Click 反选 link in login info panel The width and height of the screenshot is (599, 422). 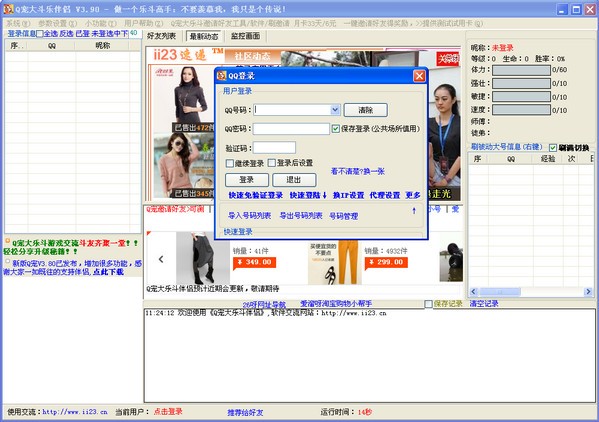(66, 34)
